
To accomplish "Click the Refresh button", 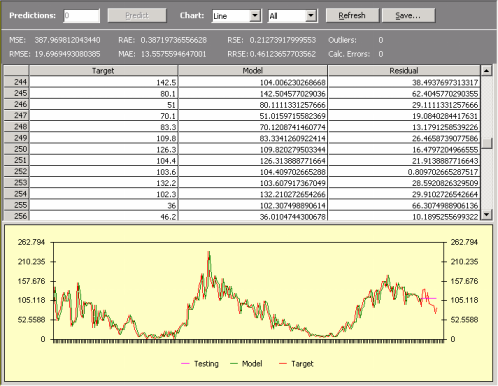I will coord(352,15).
